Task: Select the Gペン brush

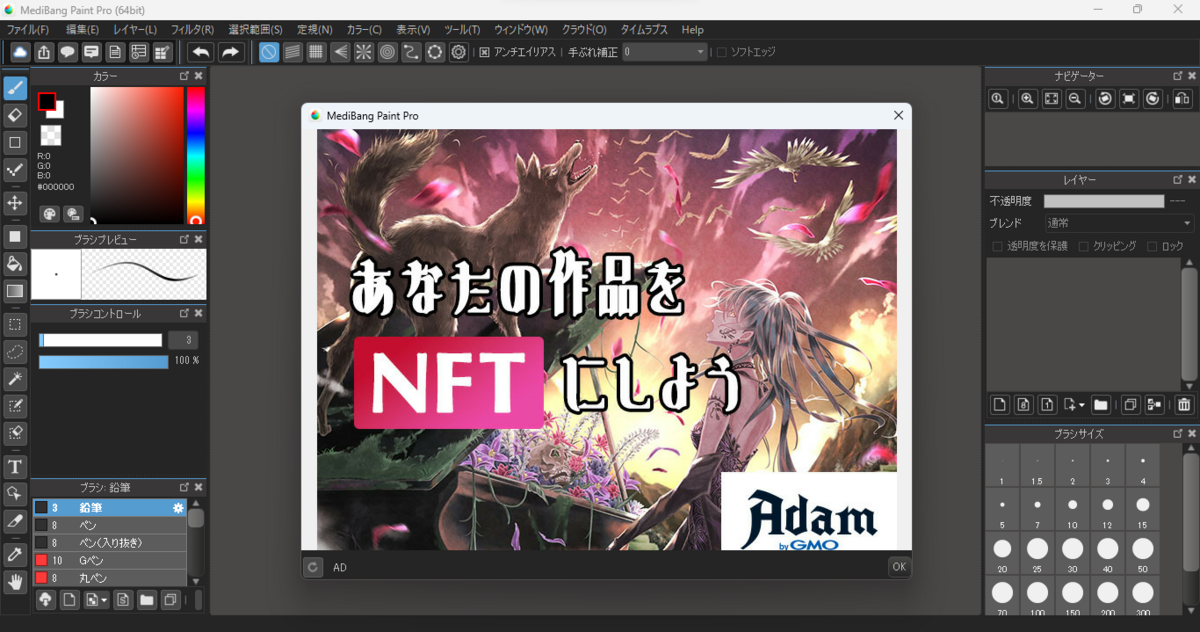Action: tap(110, 560)
